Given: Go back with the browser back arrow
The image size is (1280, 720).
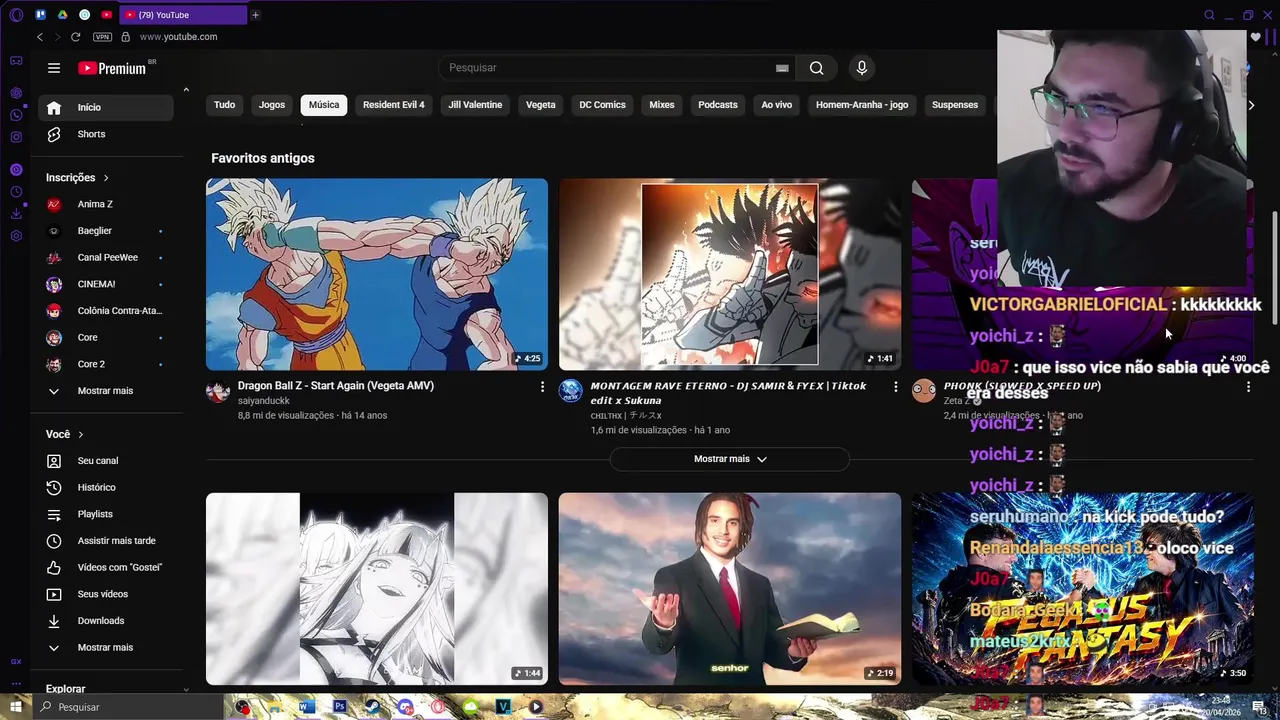Looking at the screenshot, I should click(40, 37).
